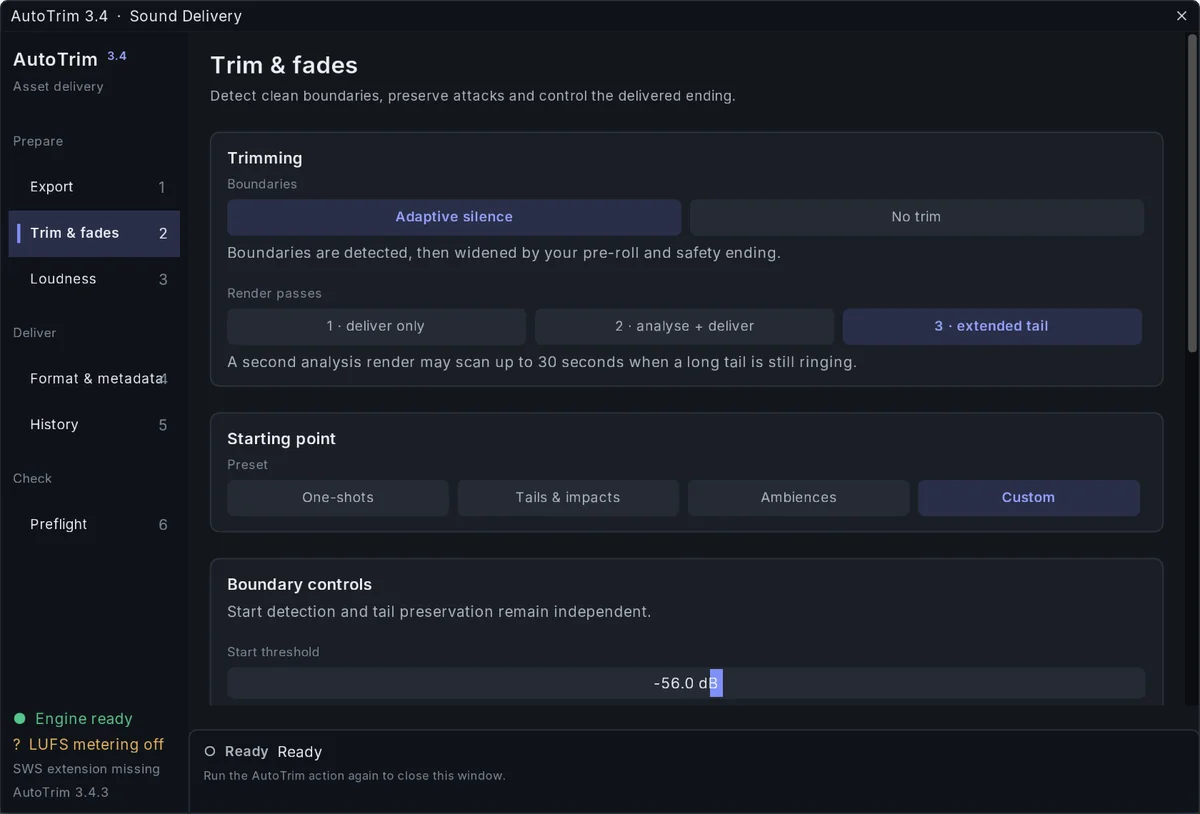Apply the One-shots preset
1200x814 pixels.
point(338,498)
